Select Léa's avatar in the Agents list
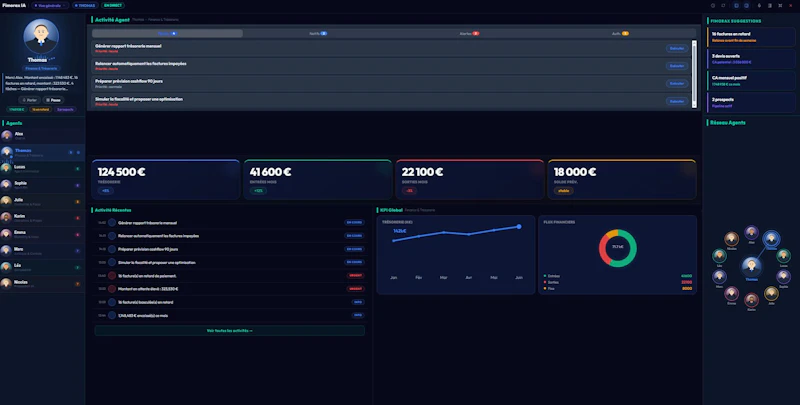 click(x=6, y=267)
